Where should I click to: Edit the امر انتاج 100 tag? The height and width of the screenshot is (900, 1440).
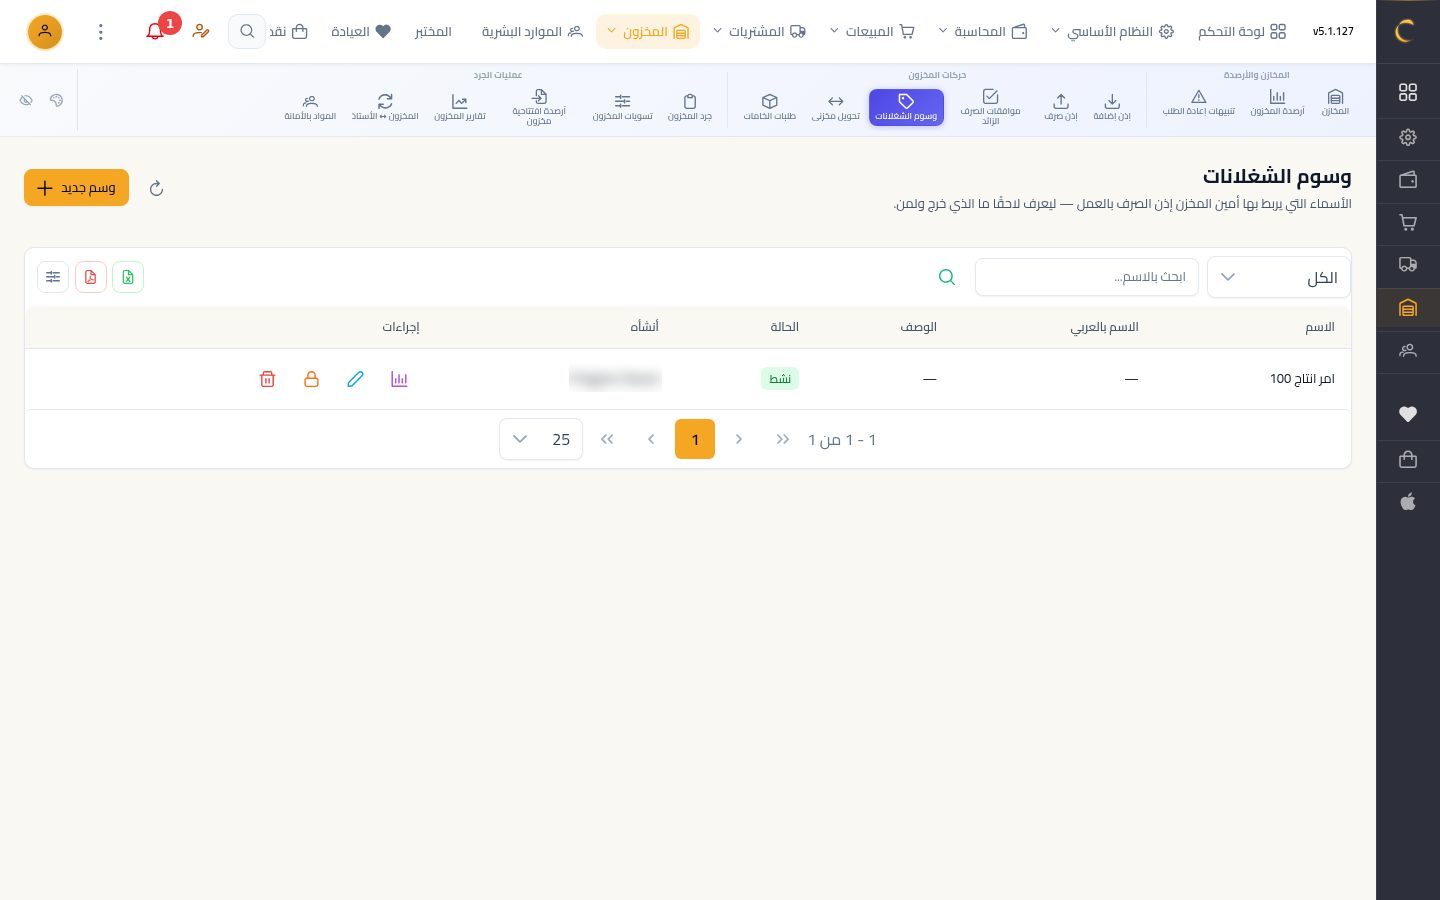(355, 379)
